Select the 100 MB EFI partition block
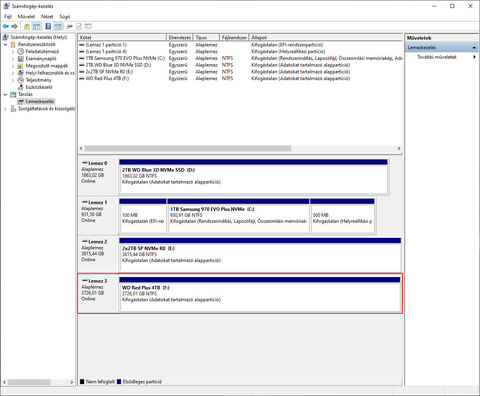The image size is (480, 396). pos(143,215)
